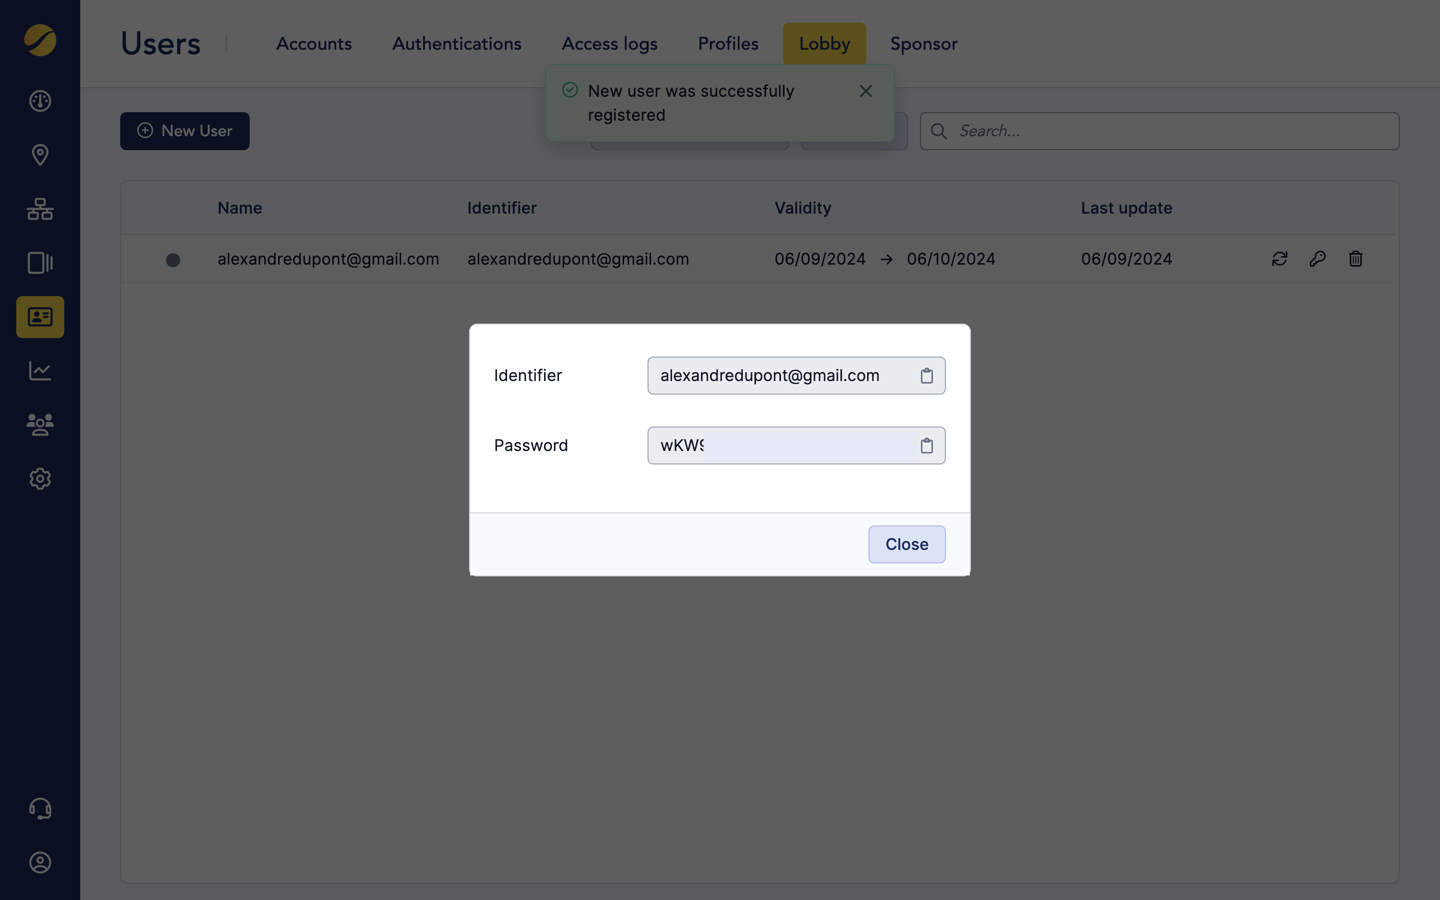
Task: Open the settings gear icon
Action: coord(40,478)
